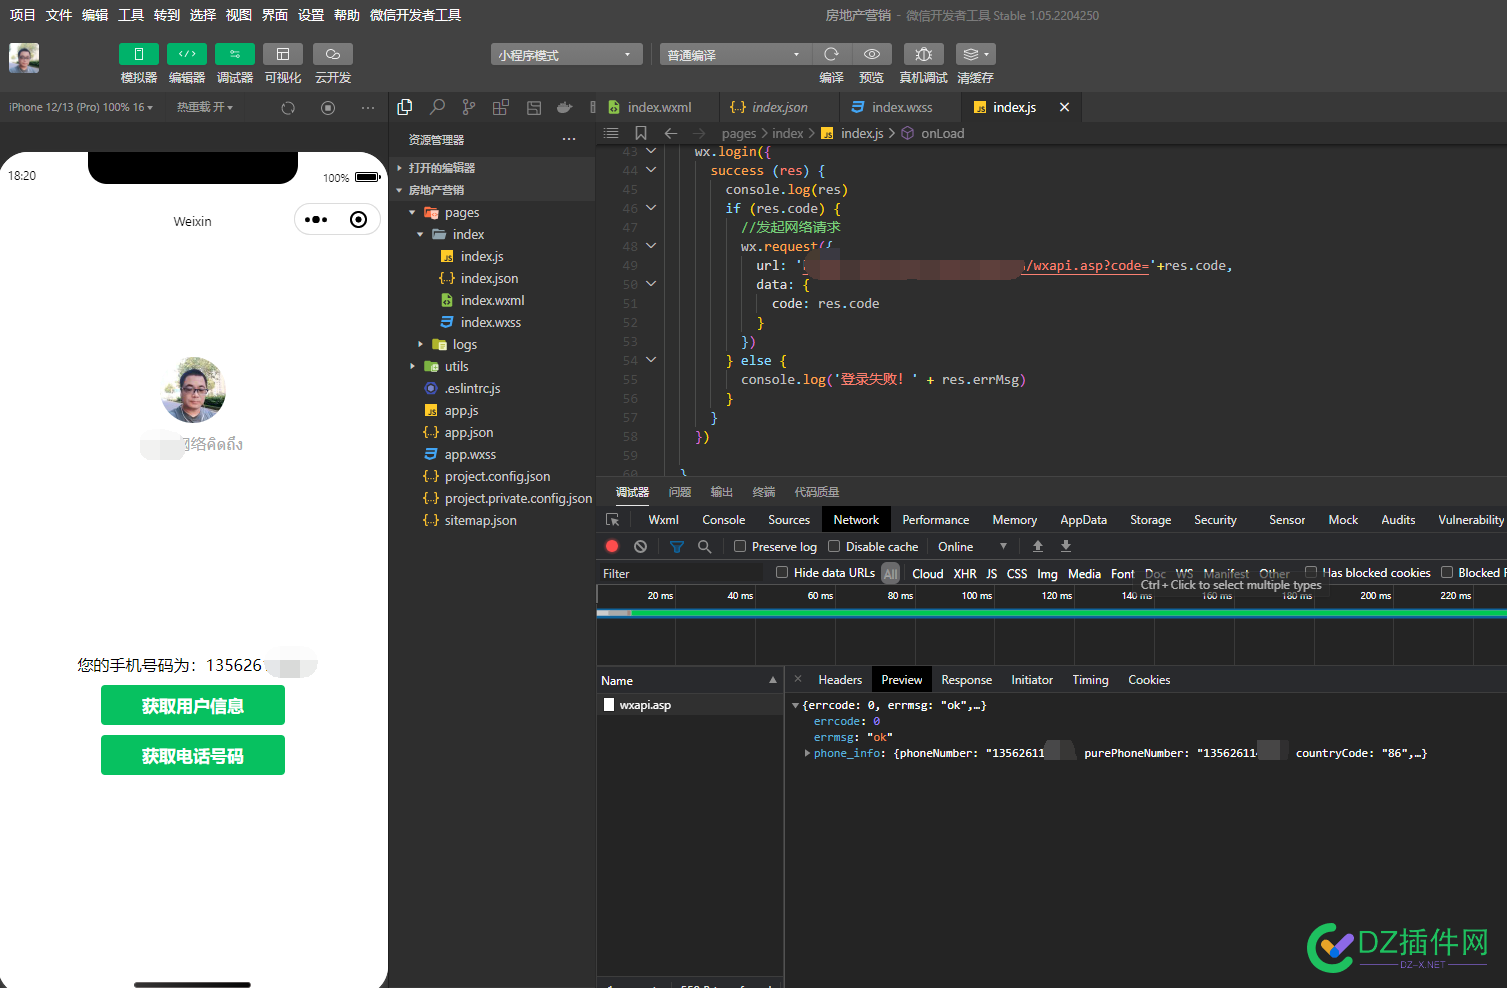Click the navigate back arrow in editor
Screen dimensions: 1507x988
671,133
